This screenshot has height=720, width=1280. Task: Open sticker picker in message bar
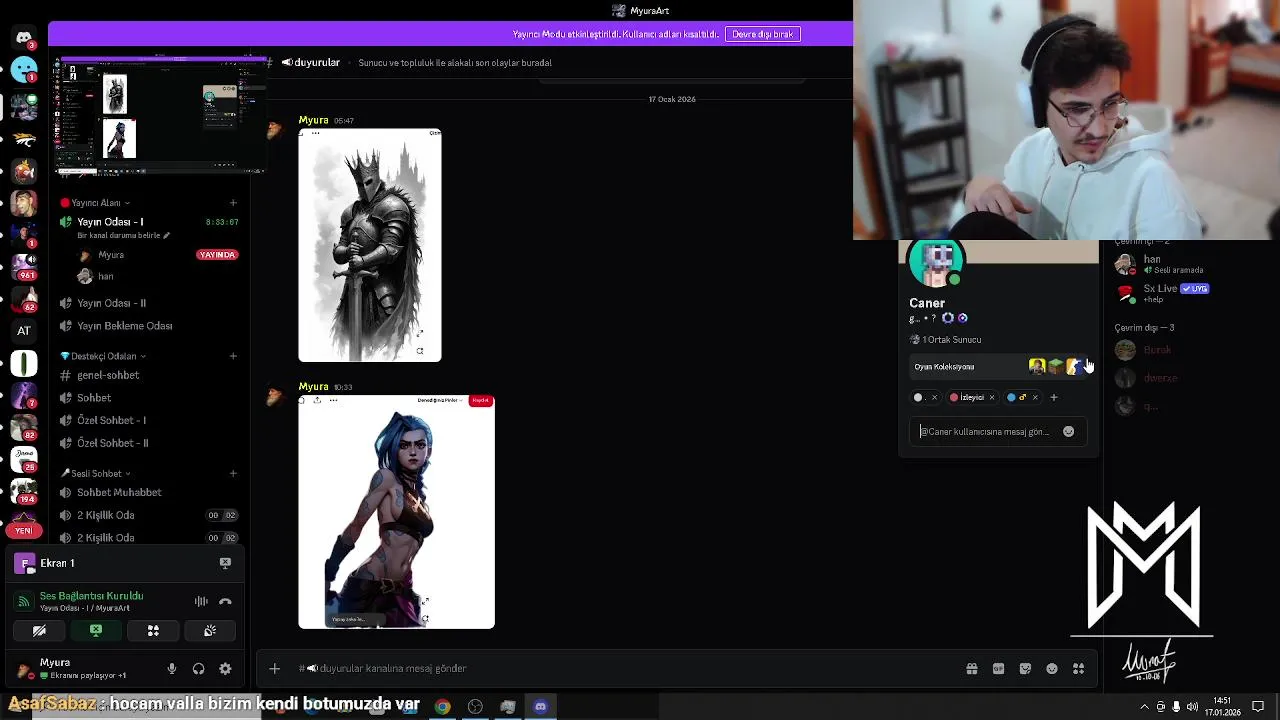[1025, 669]
